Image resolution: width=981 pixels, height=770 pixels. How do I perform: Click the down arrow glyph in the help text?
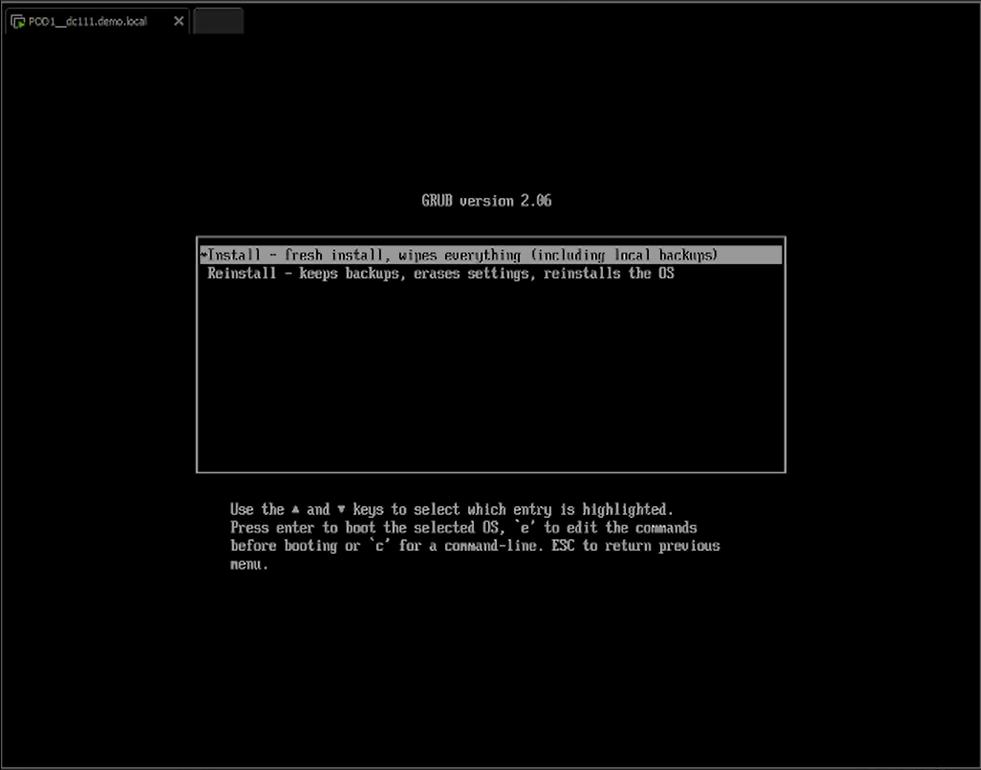click(341, 509)
